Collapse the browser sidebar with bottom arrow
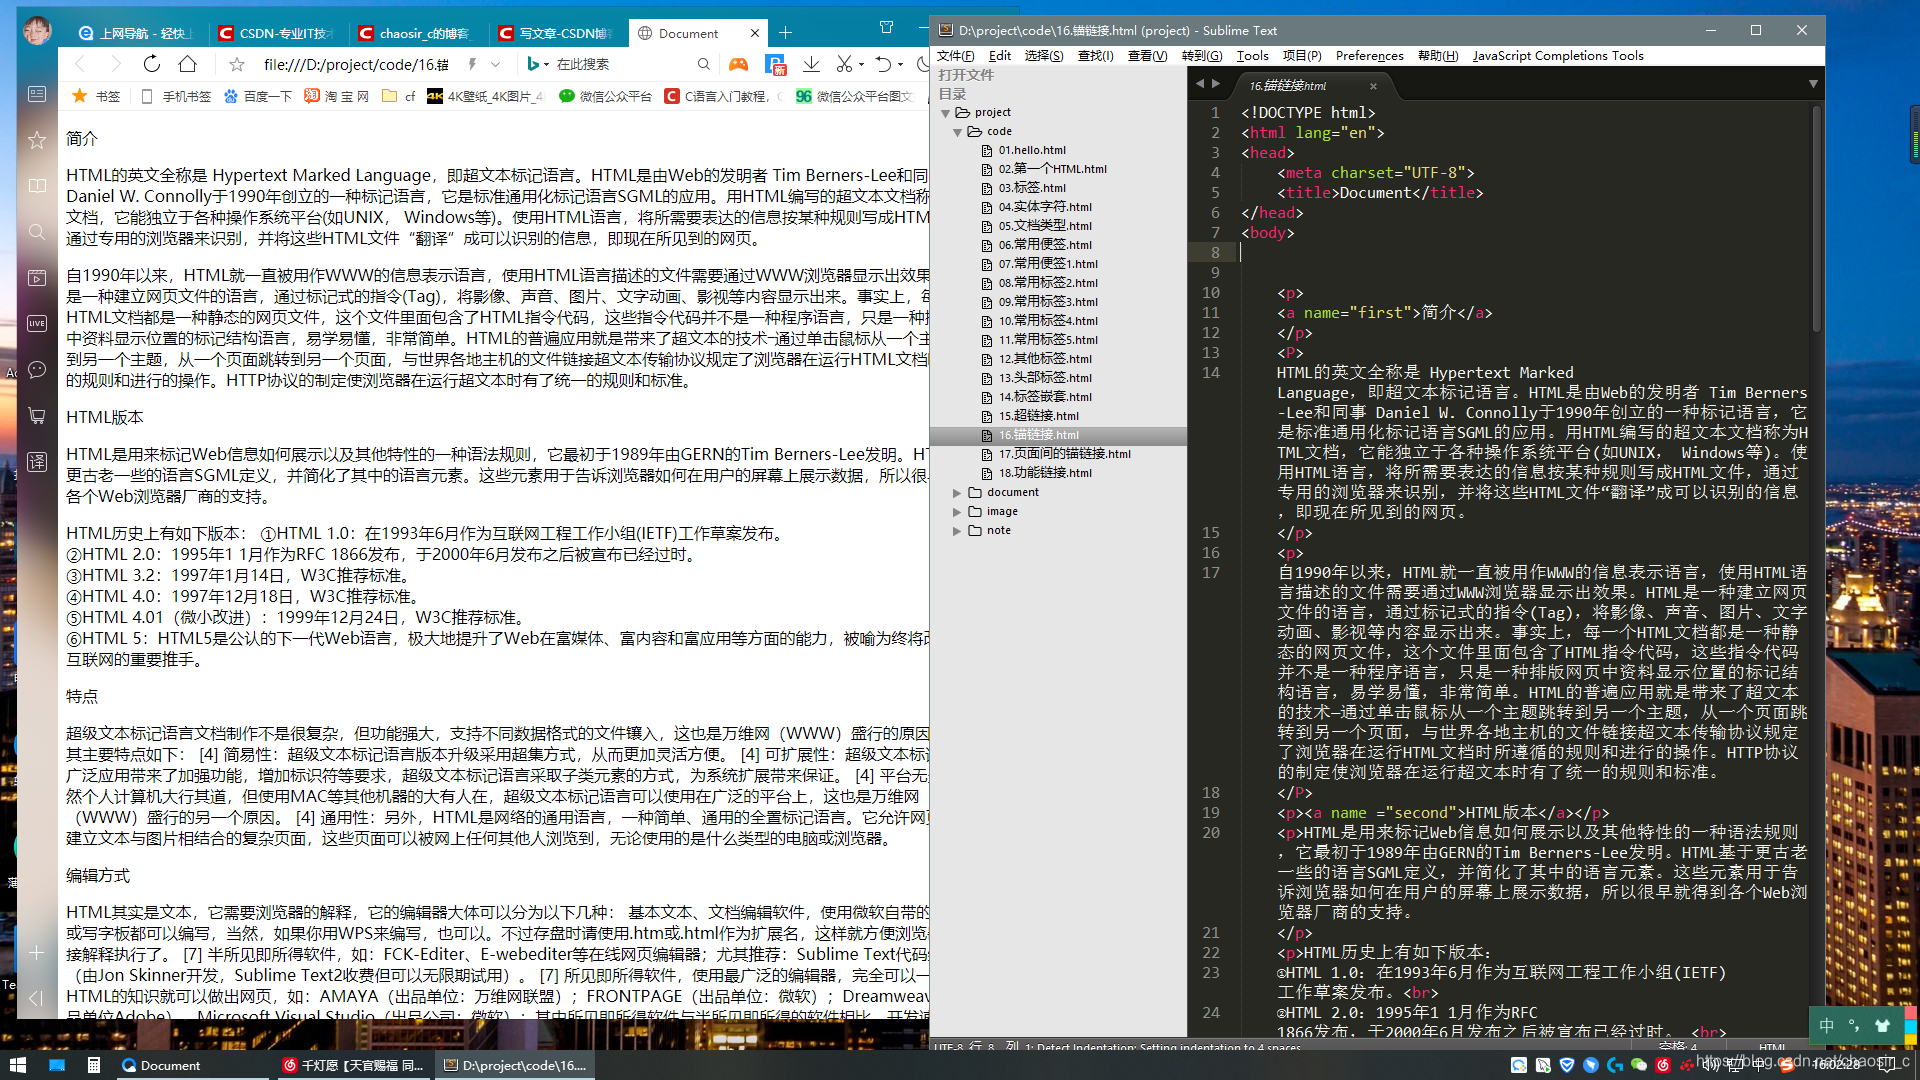Viewport: 1920px width, 1080px height. click(37, 997)
